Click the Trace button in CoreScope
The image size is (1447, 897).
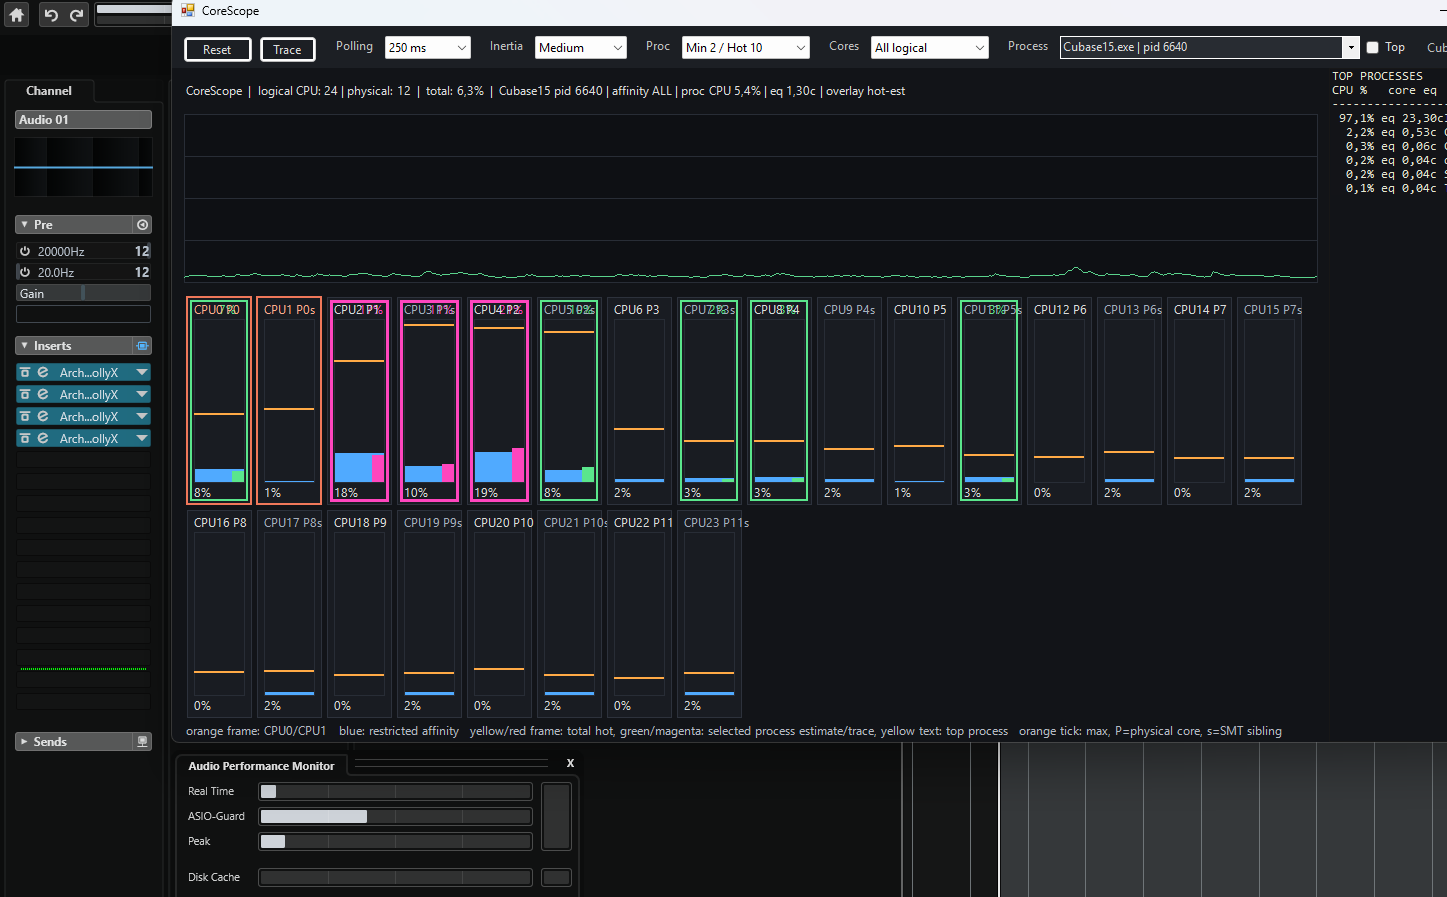pyautogui.click(x=287, y=49)
